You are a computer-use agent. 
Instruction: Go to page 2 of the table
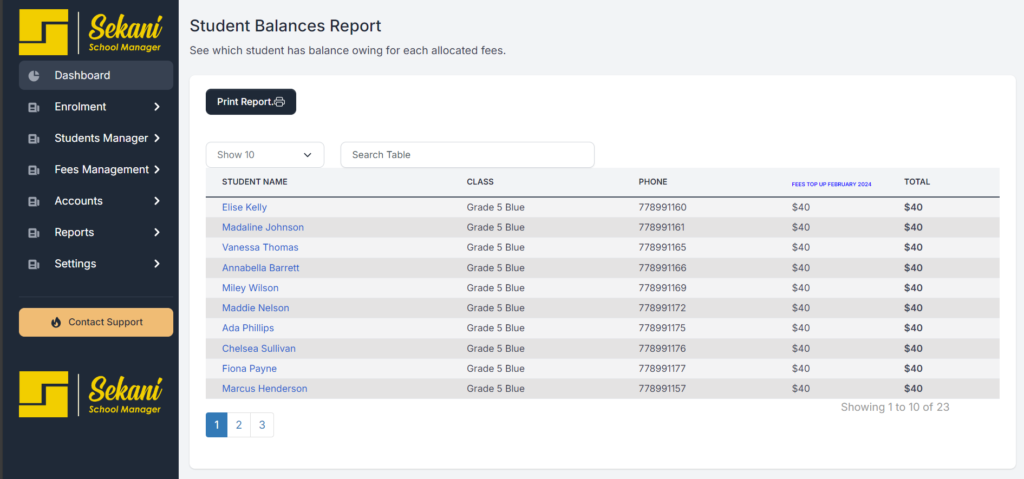click(239, 425)
